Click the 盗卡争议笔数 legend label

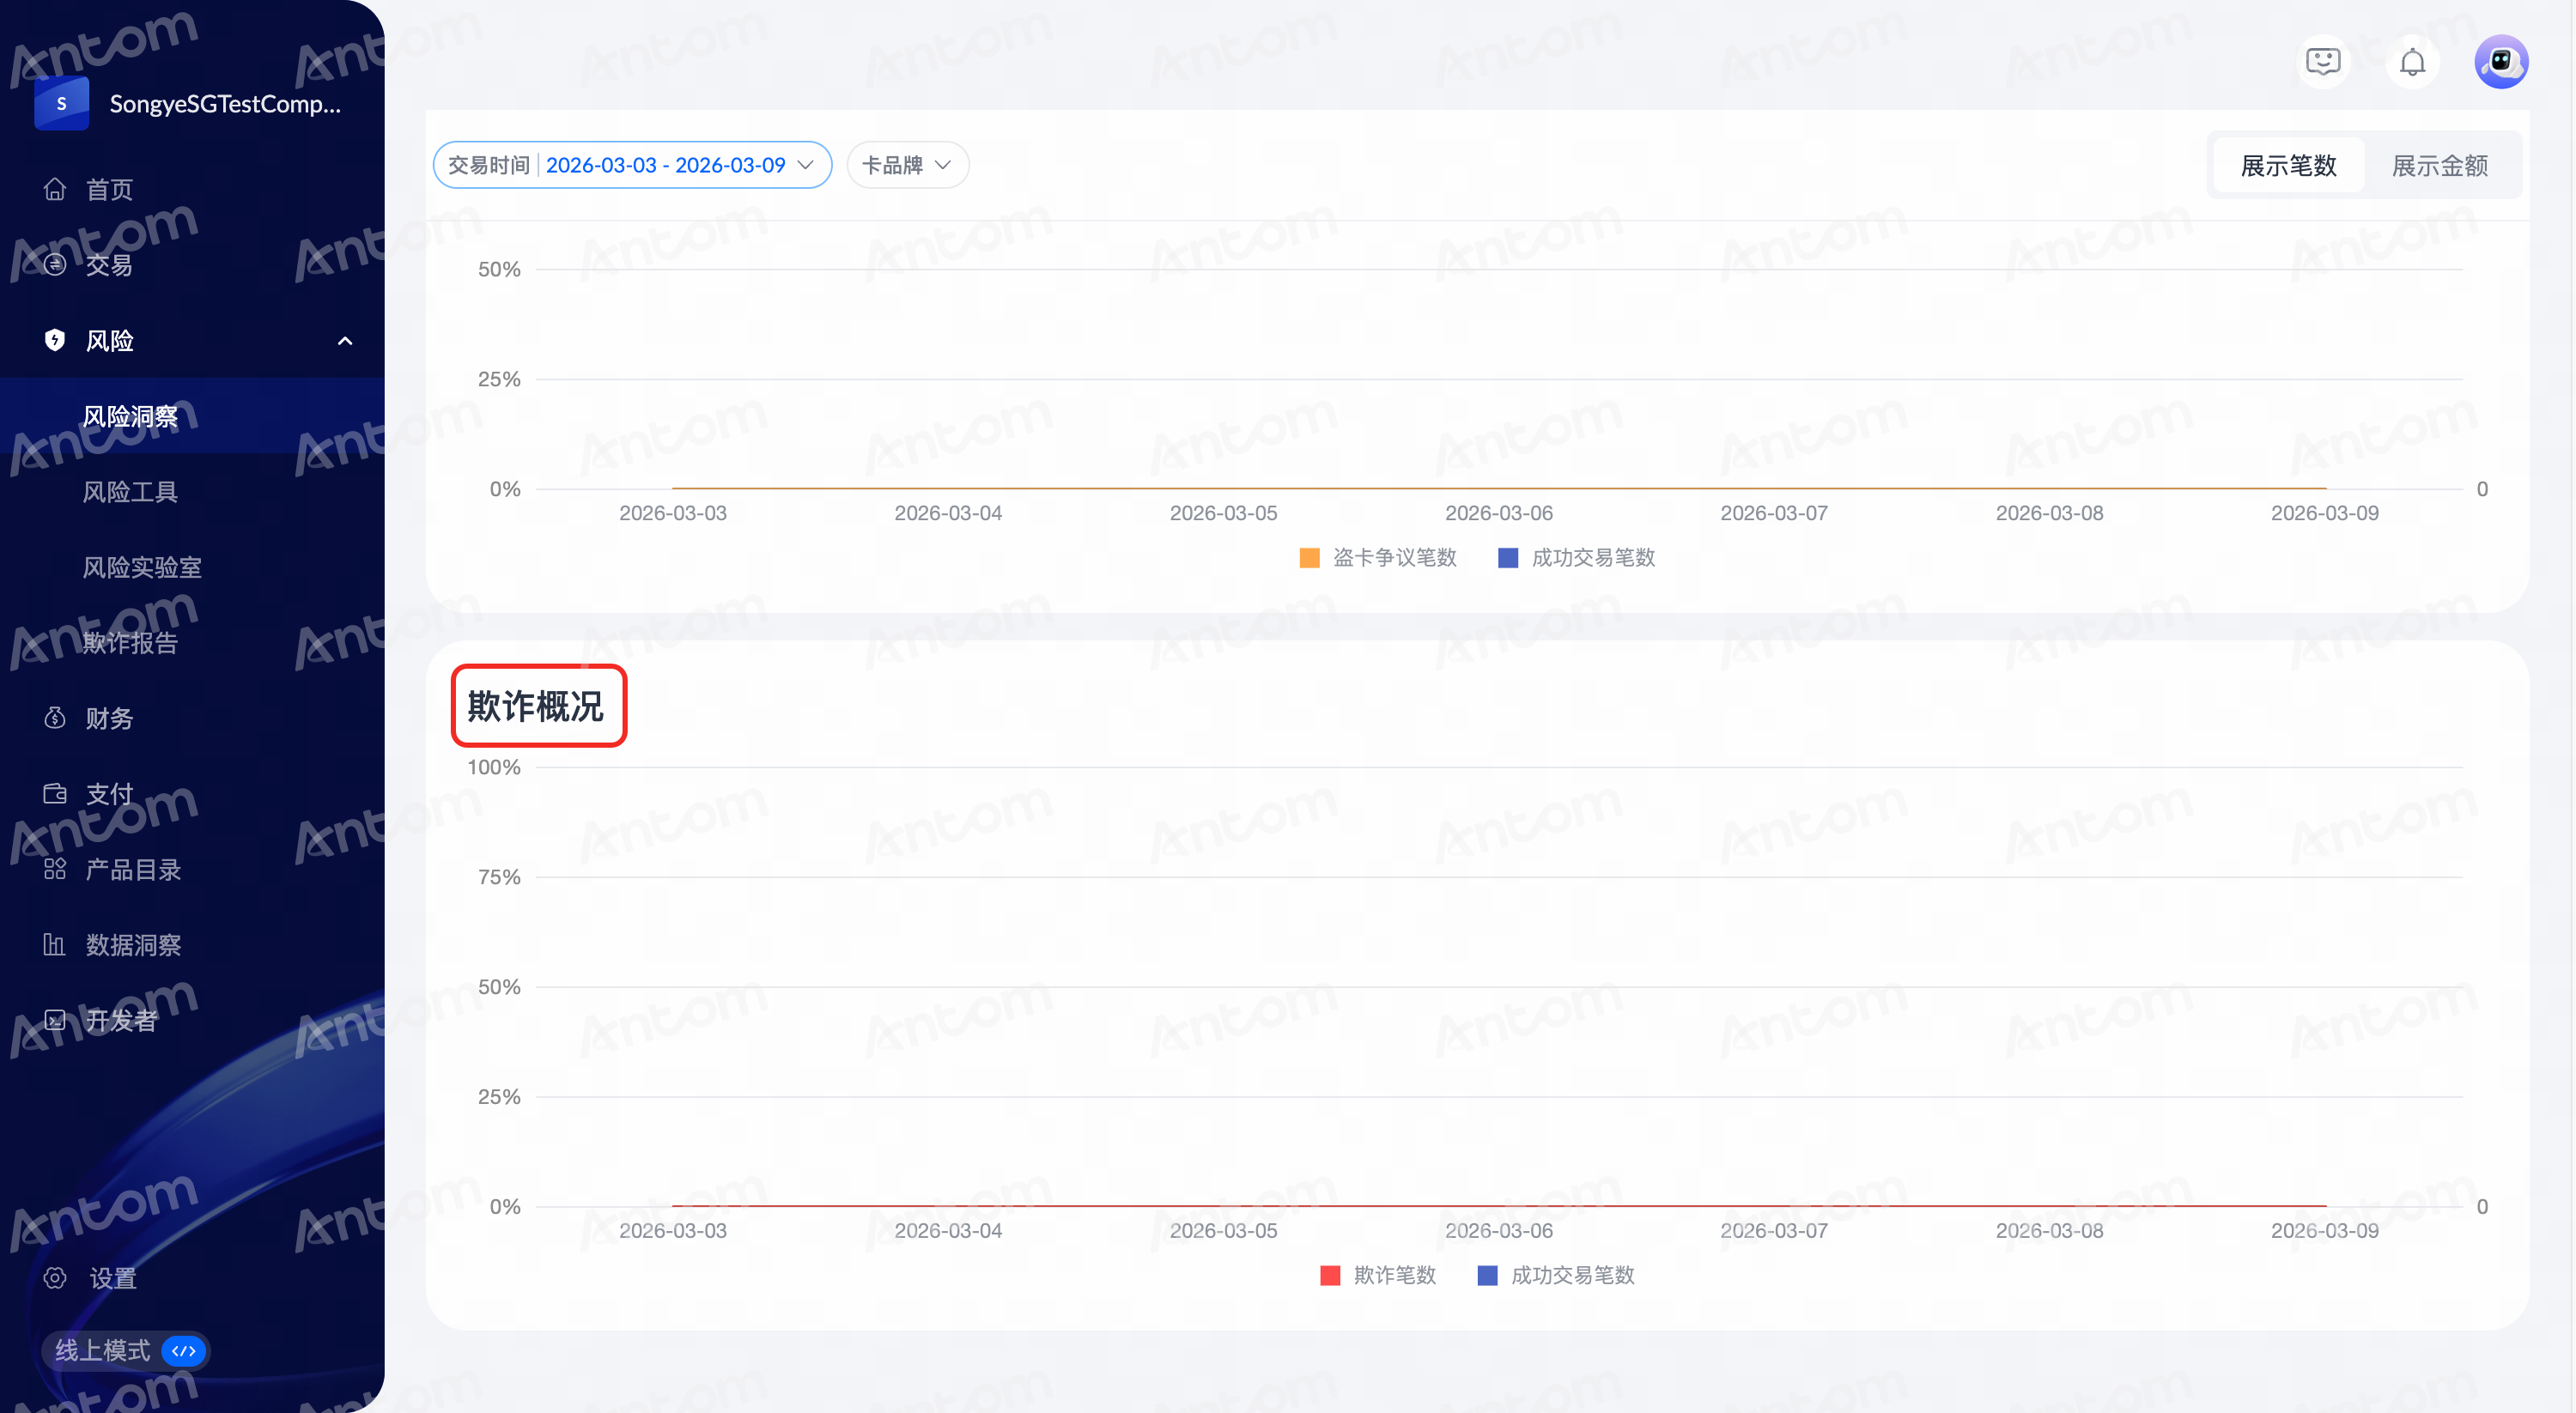1395,557
